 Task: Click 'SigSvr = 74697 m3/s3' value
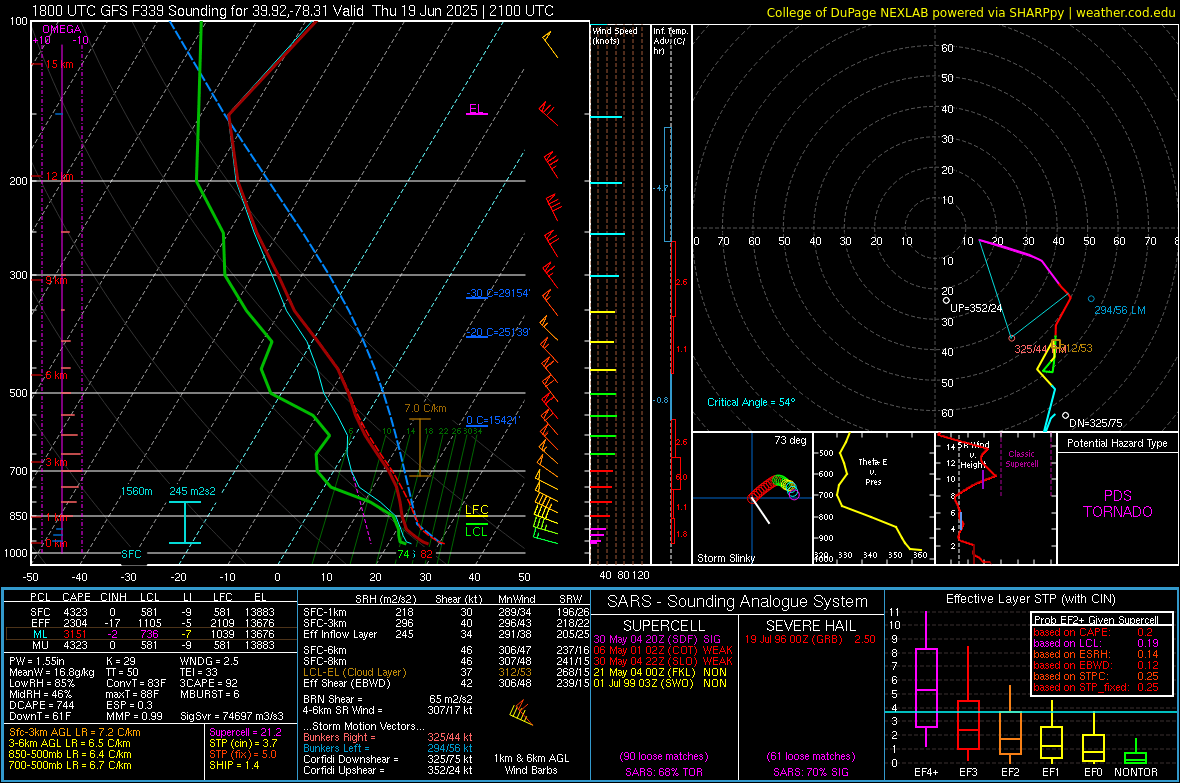tap(232, 716)
